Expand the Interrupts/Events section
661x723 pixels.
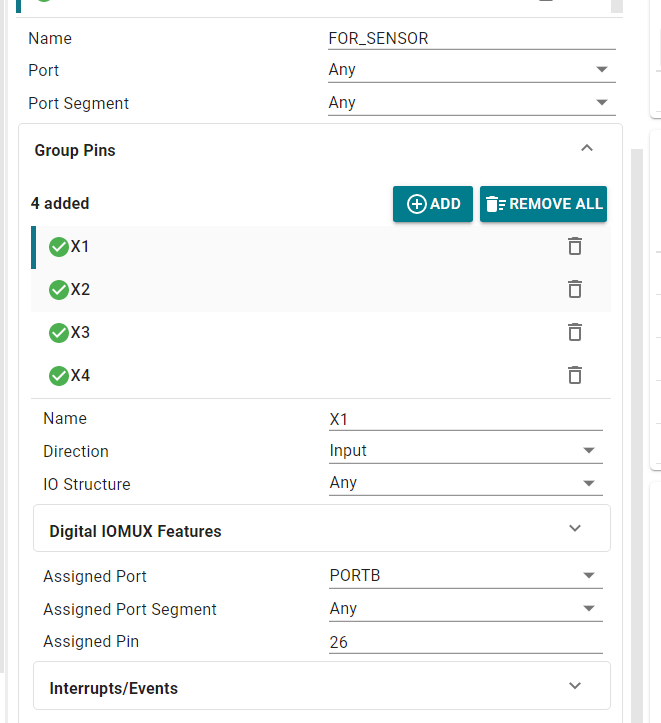[575, 686]
